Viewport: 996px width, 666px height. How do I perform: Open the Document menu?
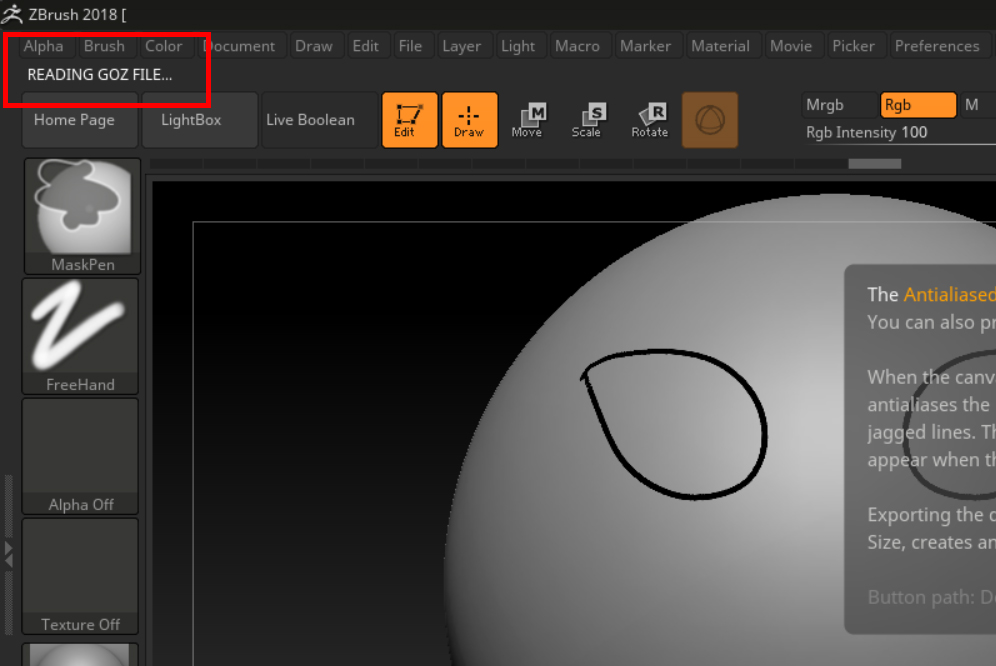tap(239, 46)
